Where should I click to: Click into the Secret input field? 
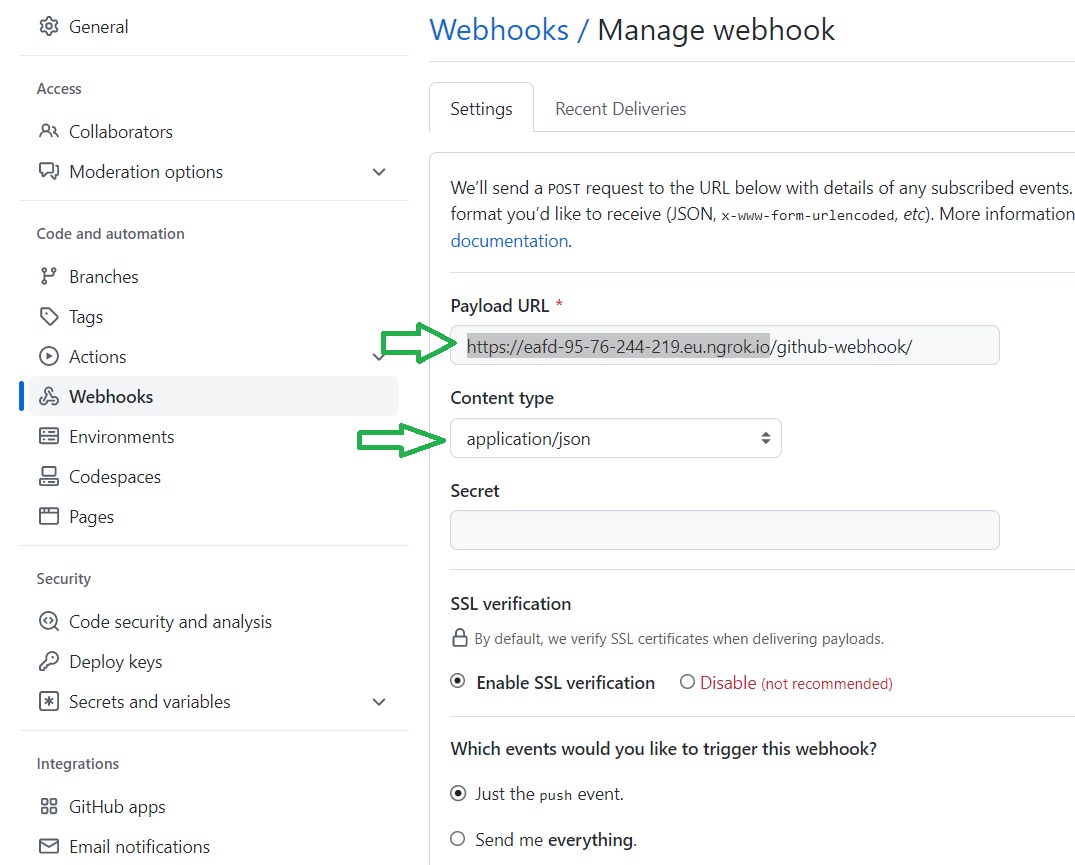[x=724, y=530]
